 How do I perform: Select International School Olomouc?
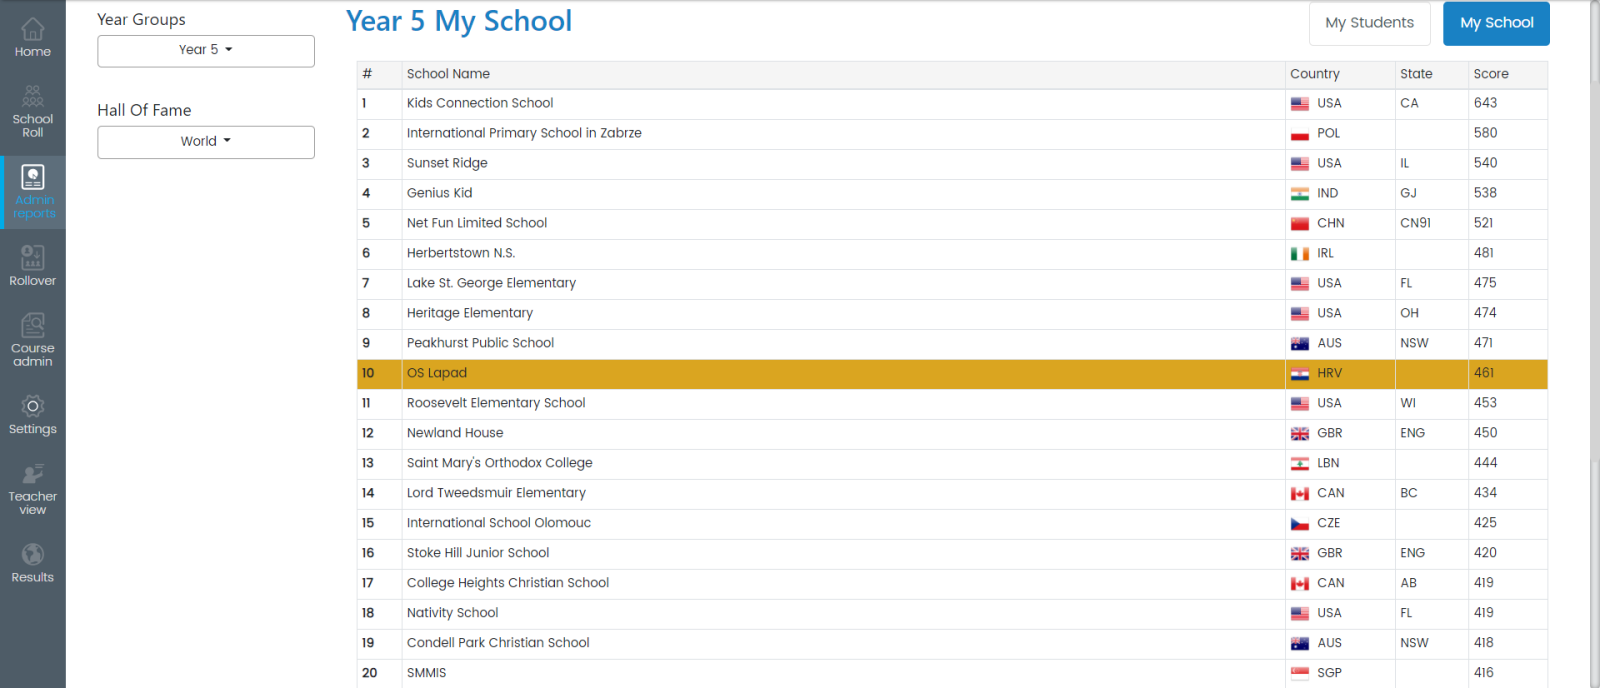[x=499, y=523]
